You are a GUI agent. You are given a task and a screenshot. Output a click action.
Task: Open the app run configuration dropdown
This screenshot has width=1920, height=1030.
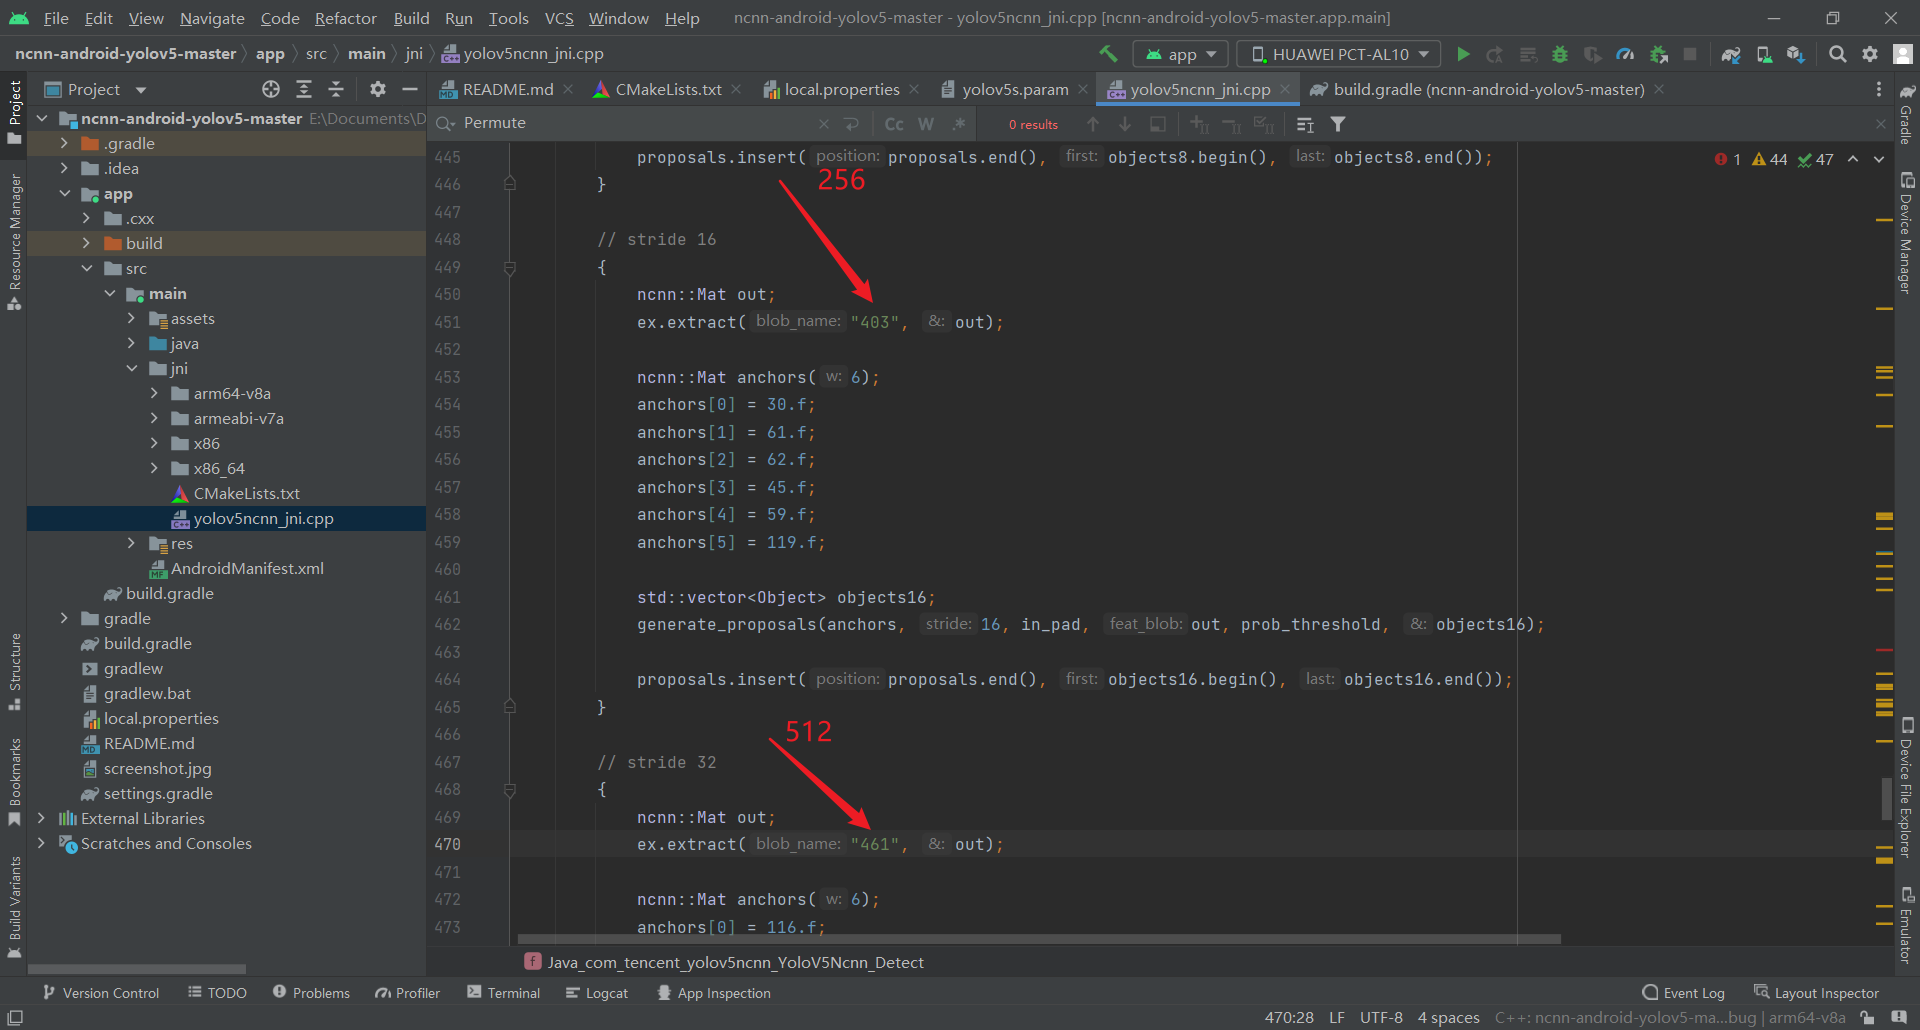point(1180,53)
